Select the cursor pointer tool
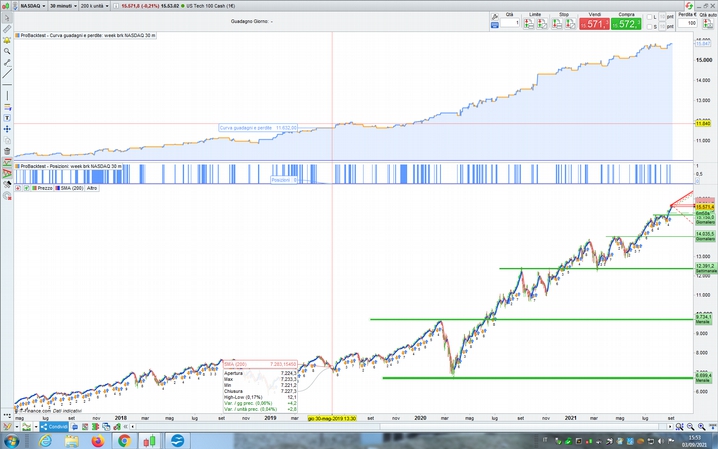This screenshot has height=449, width=718. tap(7, 18)
